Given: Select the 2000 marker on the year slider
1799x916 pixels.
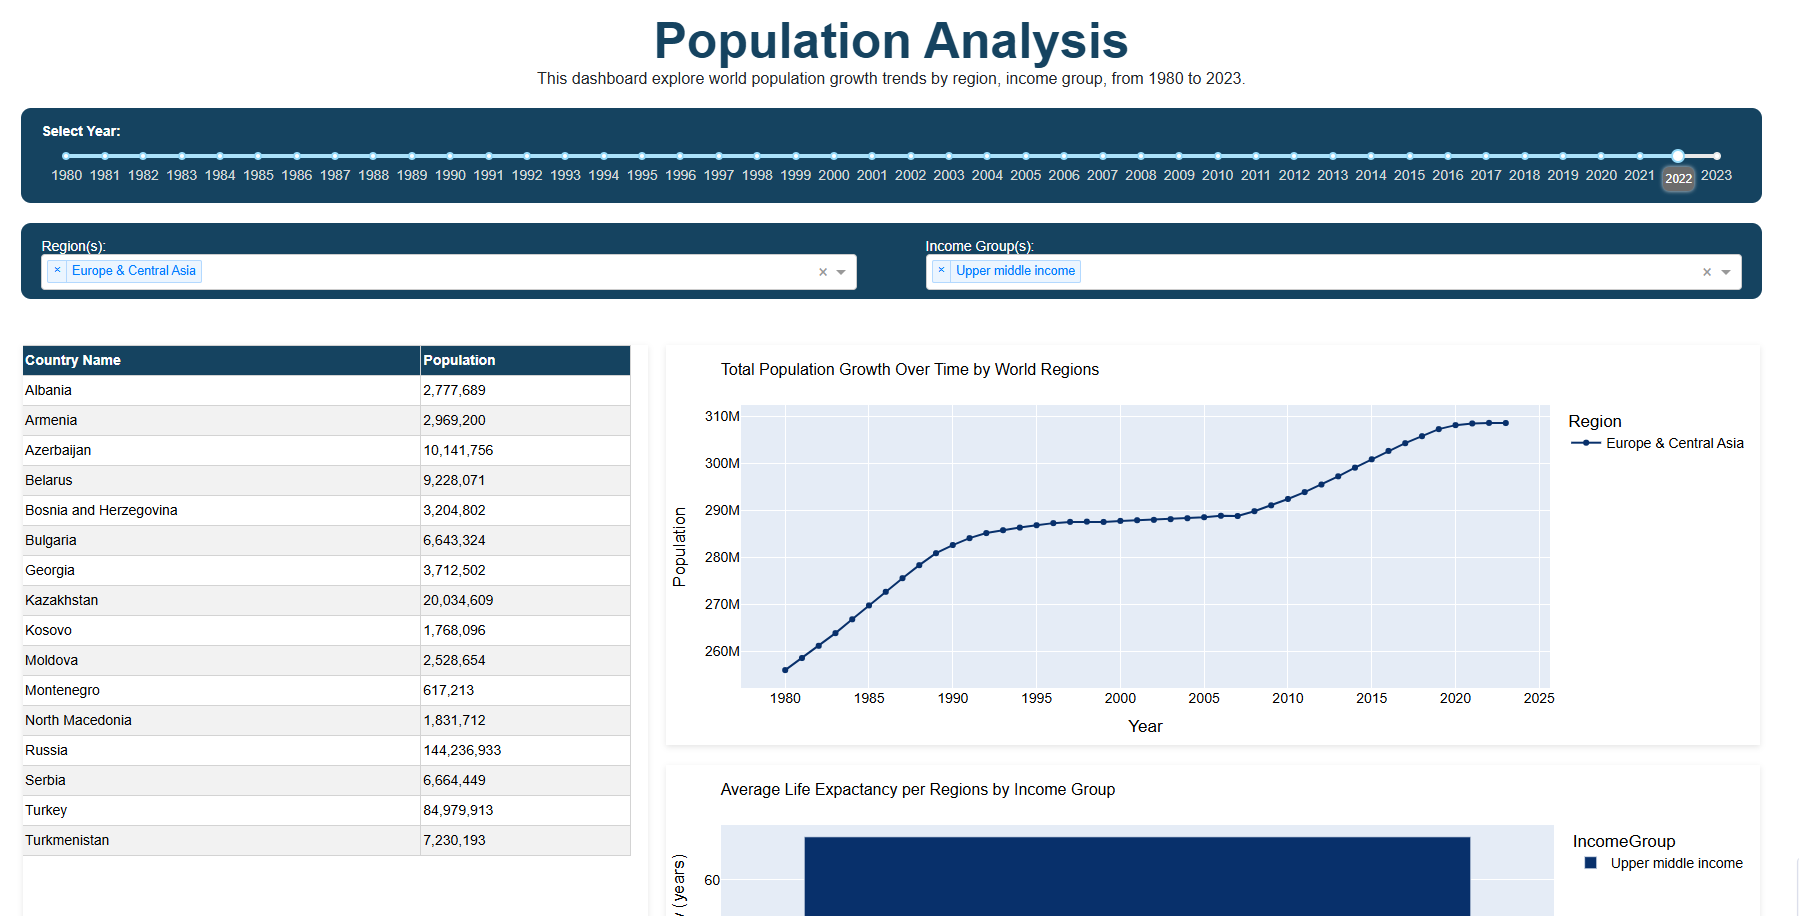Looking at the screenshot, I should pos(833,156).
